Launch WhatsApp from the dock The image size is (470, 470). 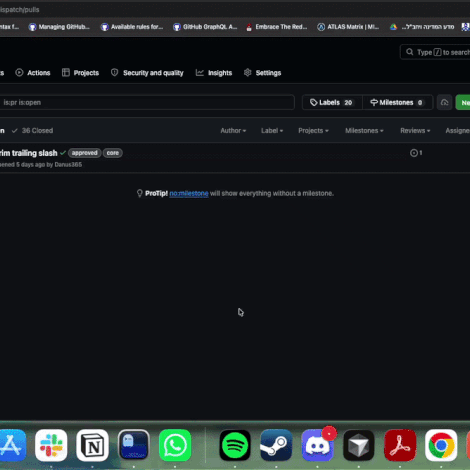click(x=175, y=445)
